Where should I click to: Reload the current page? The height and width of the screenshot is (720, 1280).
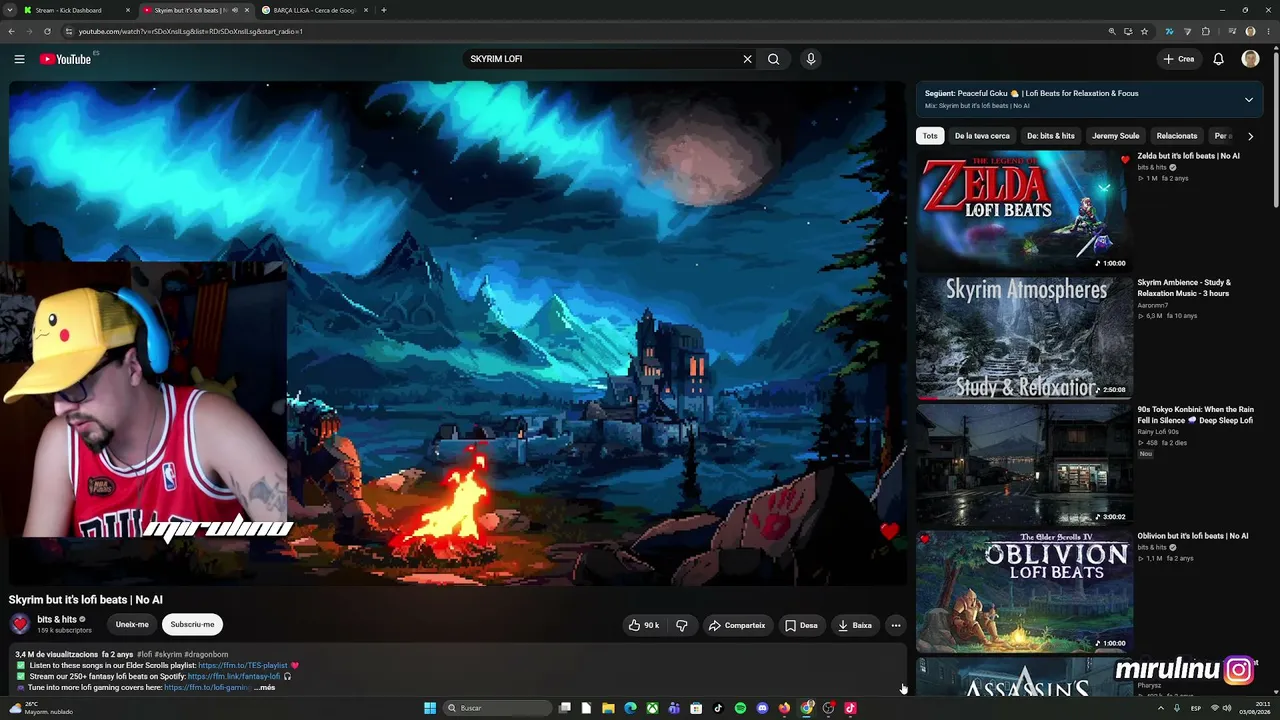pyautogui.click(x=47, y=31)
